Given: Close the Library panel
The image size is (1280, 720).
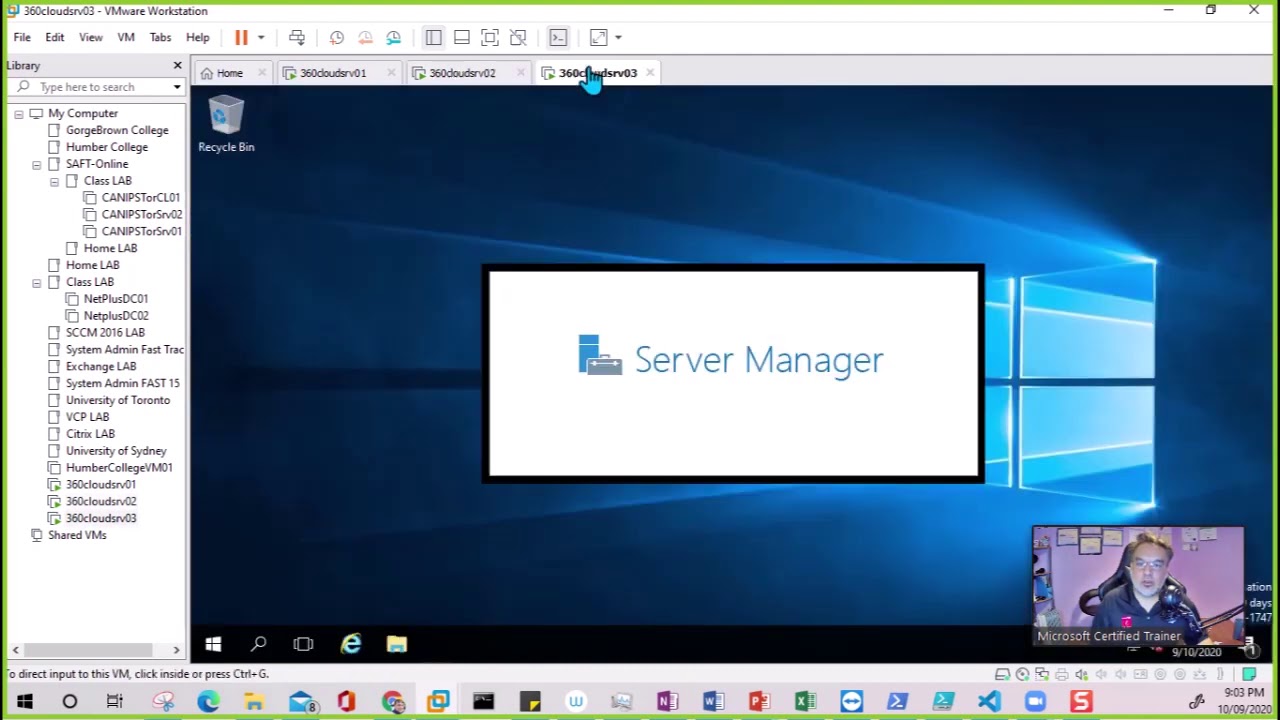Looking at the screenshot, I should (177, 65).
